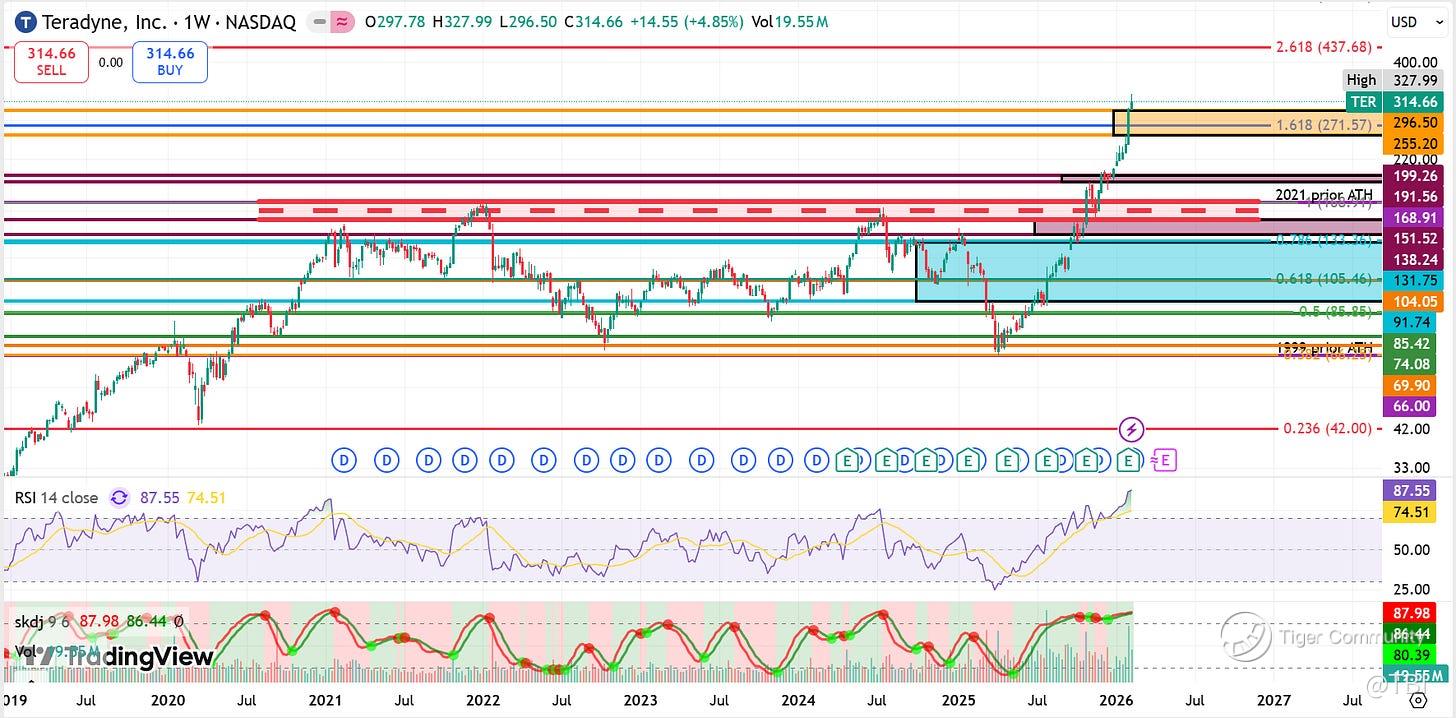This screenshot has width=1456, height=718.
Task: Click the purple 87.55 RSI axis label
Action: (x=1412, y=491)
